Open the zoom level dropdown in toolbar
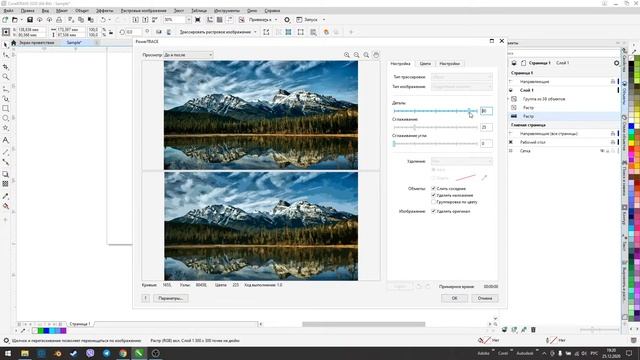The width and height of the screenshot is (640, 360). (189, 20)
